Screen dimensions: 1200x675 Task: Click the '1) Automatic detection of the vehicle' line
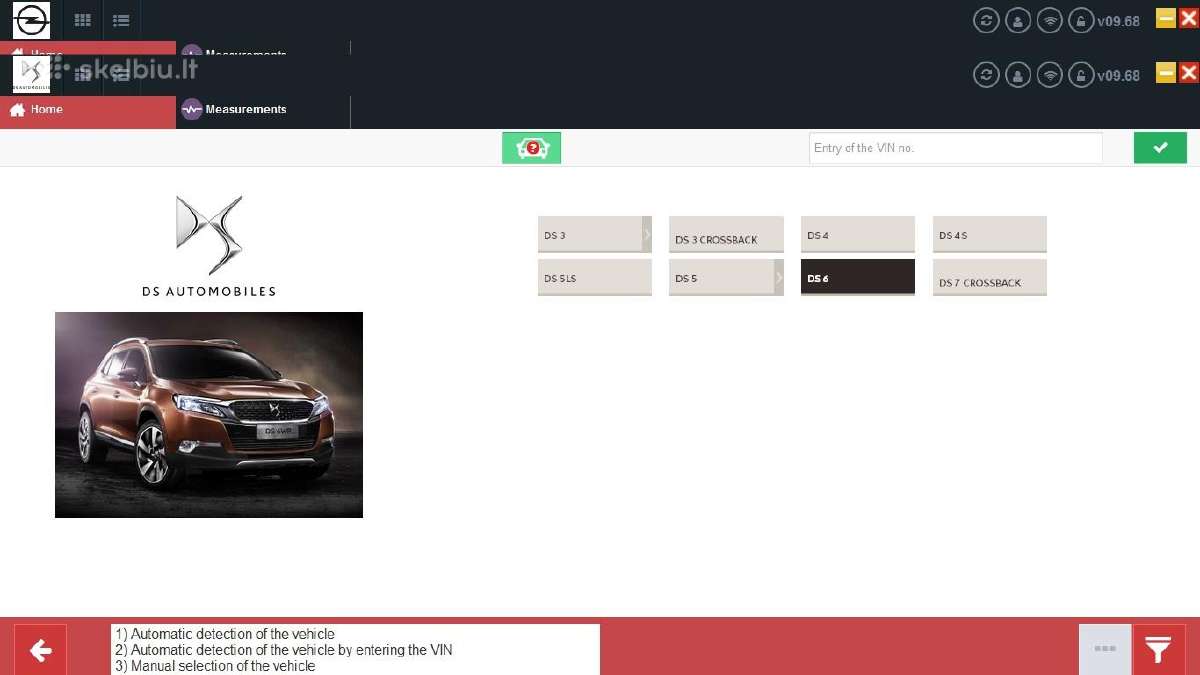[x=225, y=634]
